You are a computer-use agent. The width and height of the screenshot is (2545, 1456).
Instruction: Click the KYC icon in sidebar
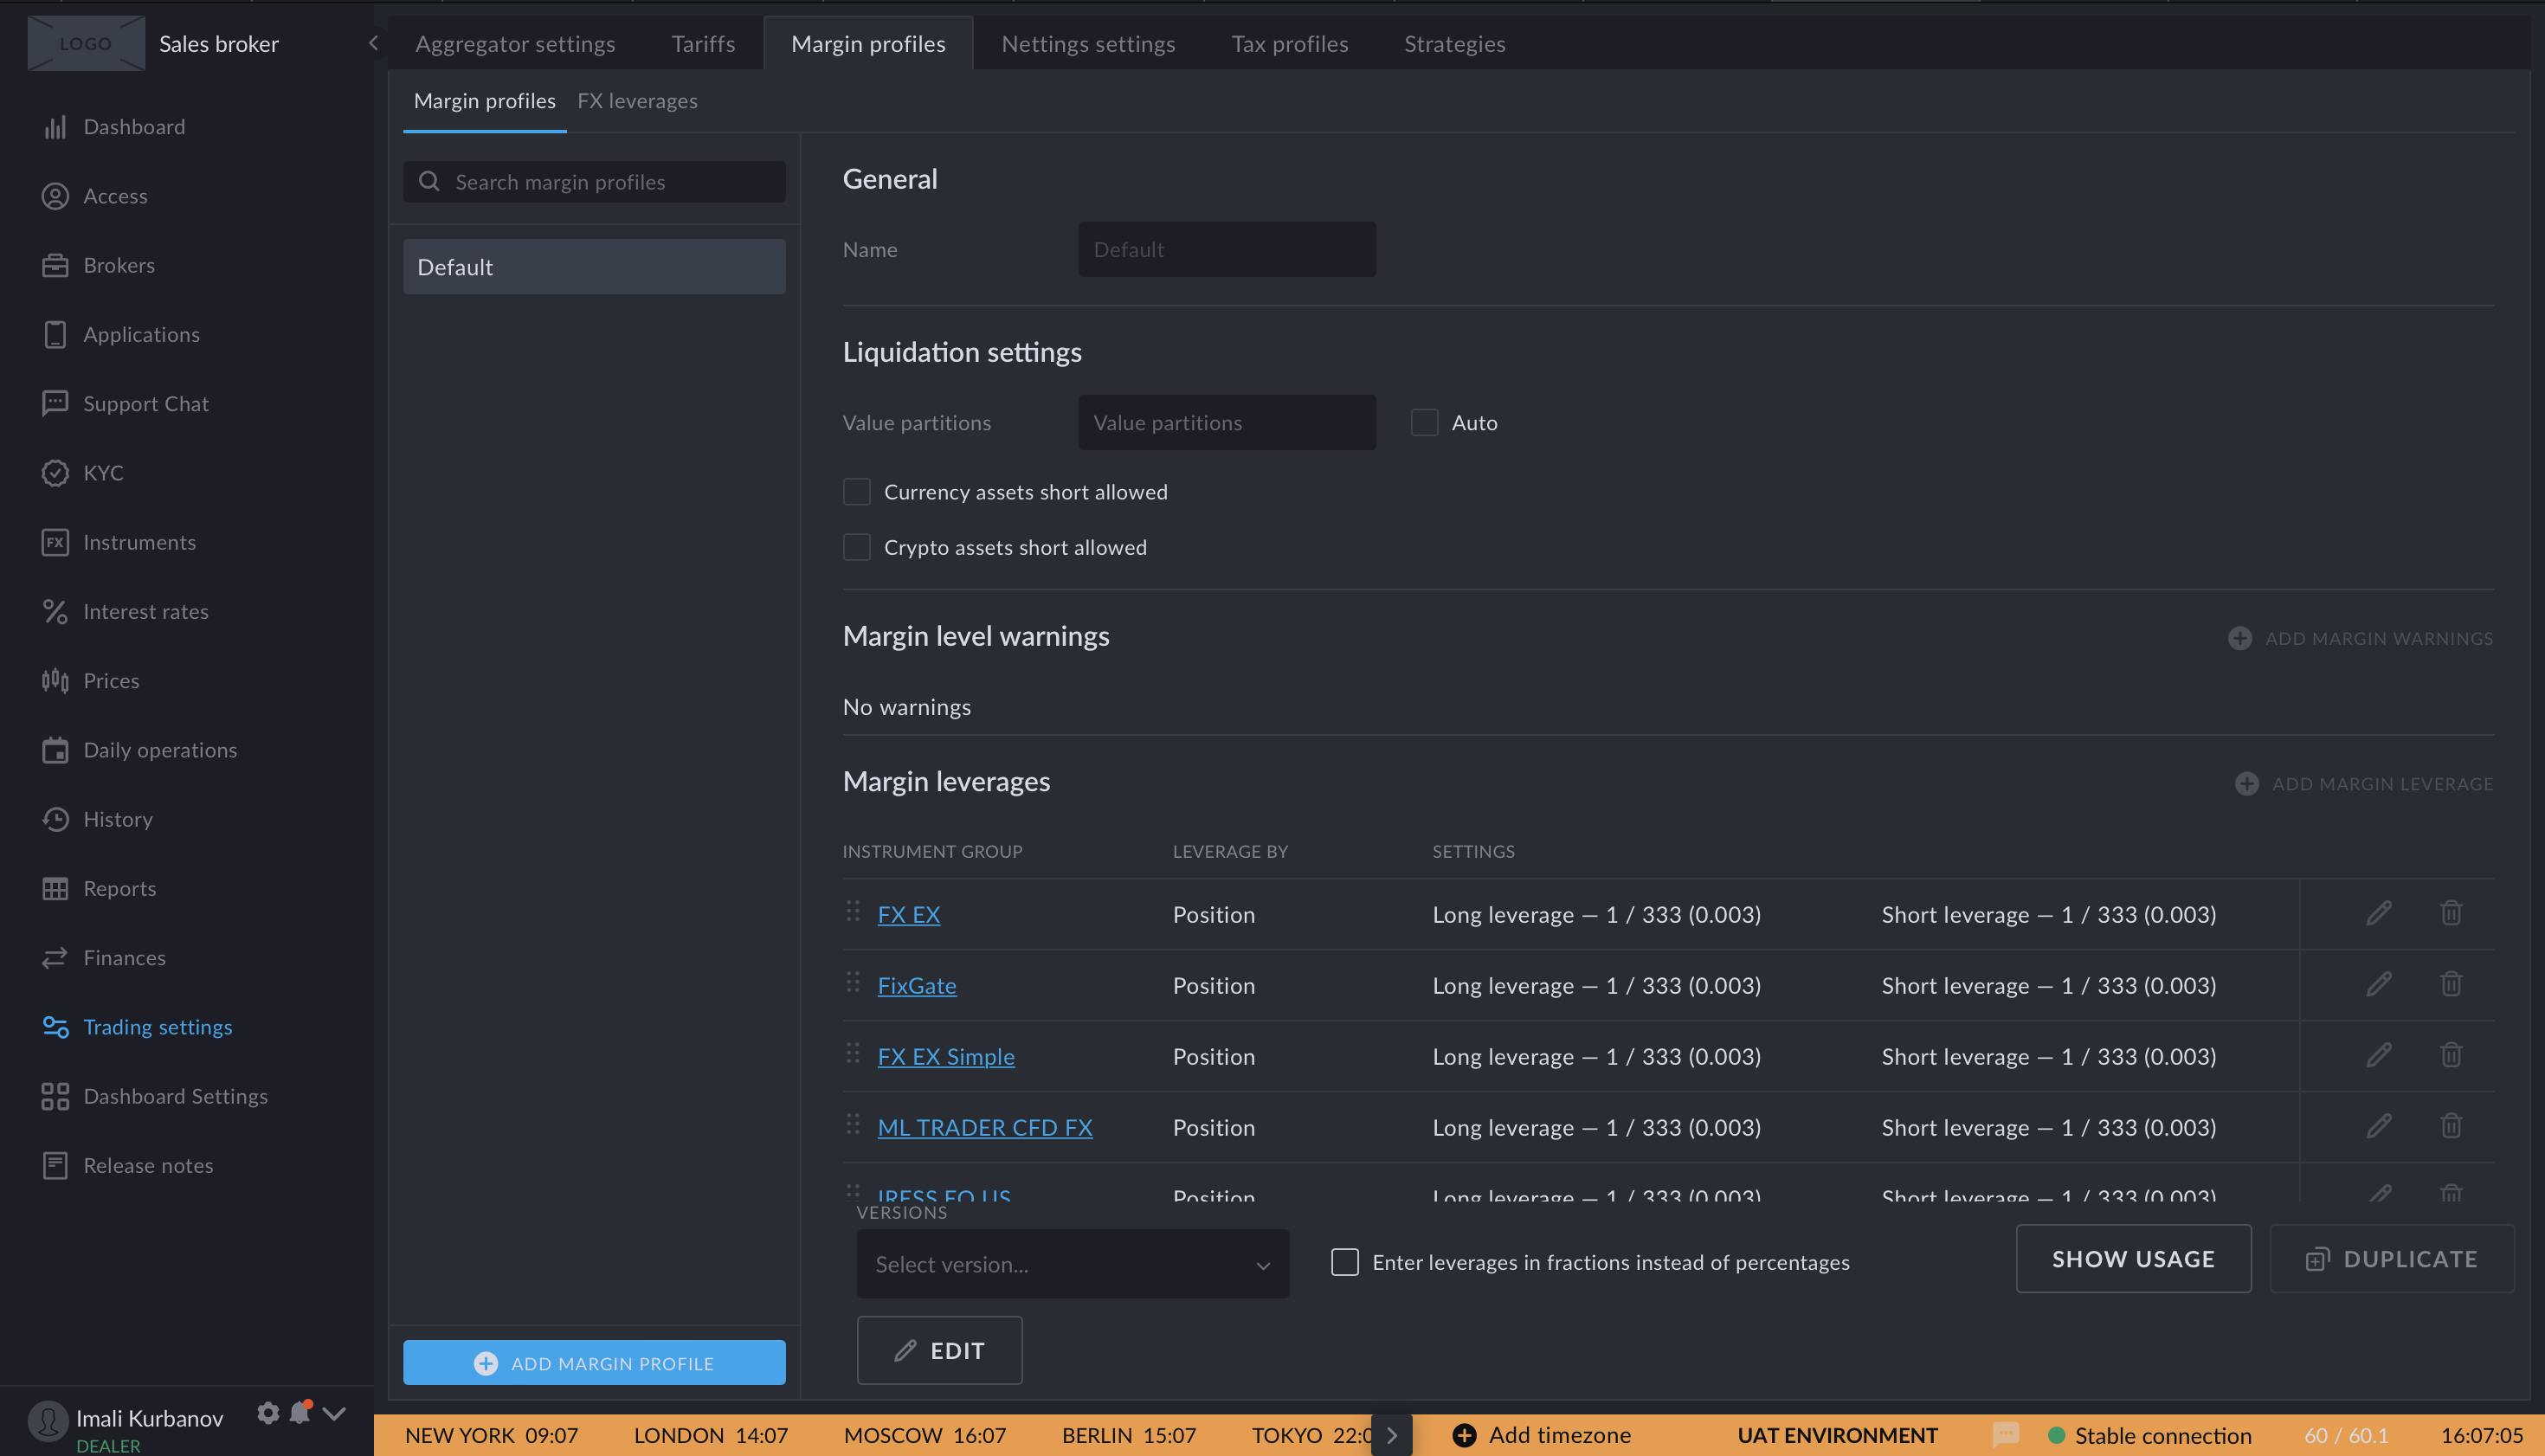(55, 472)
